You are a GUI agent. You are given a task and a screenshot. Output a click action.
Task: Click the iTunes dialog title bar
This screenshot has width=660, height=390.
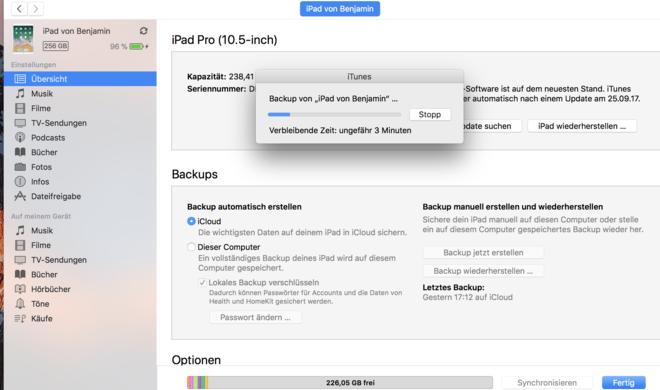click(x=359, y=77)
